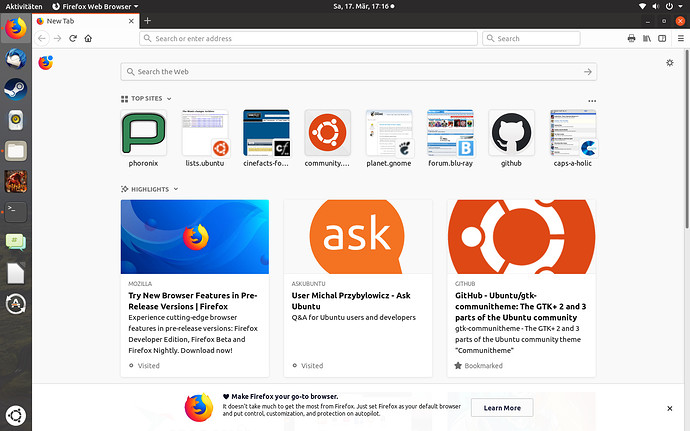Open github top site
This screenshot has width=690, height=431.
511,138
